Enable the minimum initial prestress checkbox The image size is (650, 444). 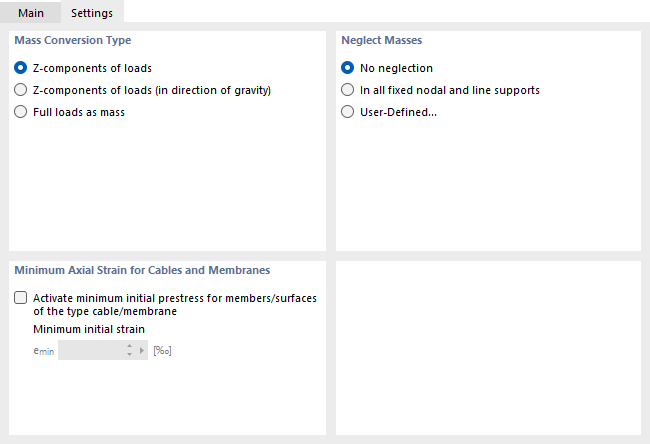21,298
